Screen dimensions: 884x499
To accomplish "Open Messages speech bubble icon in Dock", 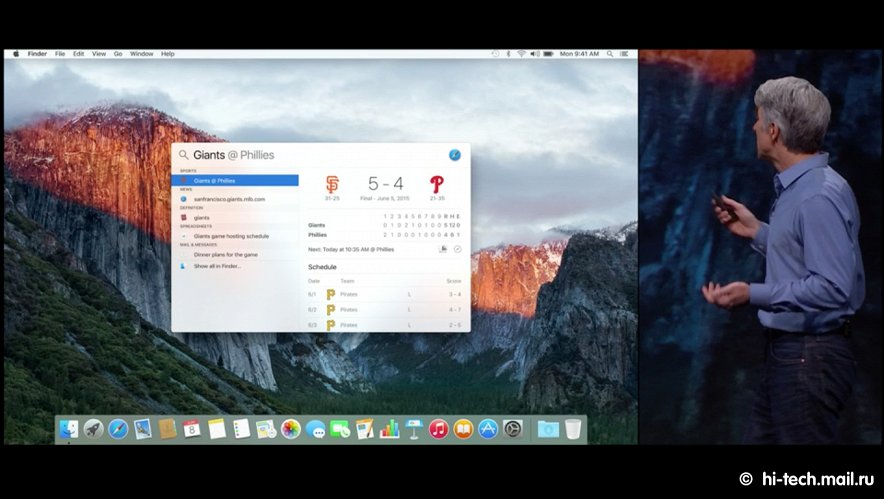I will coord(315,429).
